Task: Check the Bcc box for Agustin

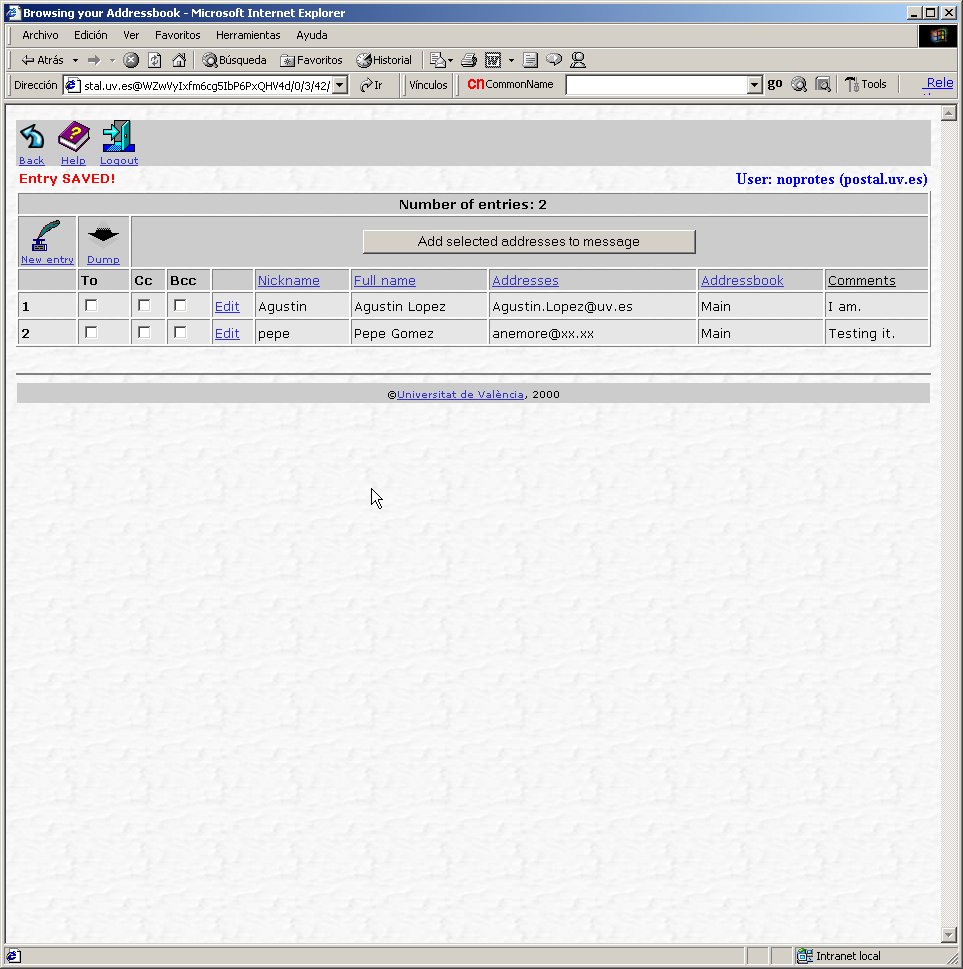Action: point(180,305)
